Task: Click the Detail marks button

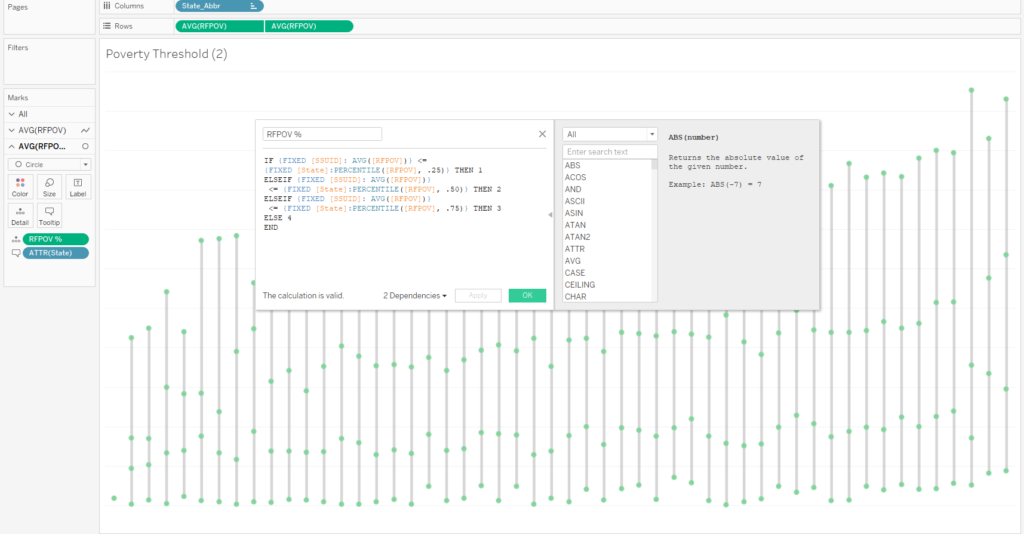Action: tap(20, 215)
